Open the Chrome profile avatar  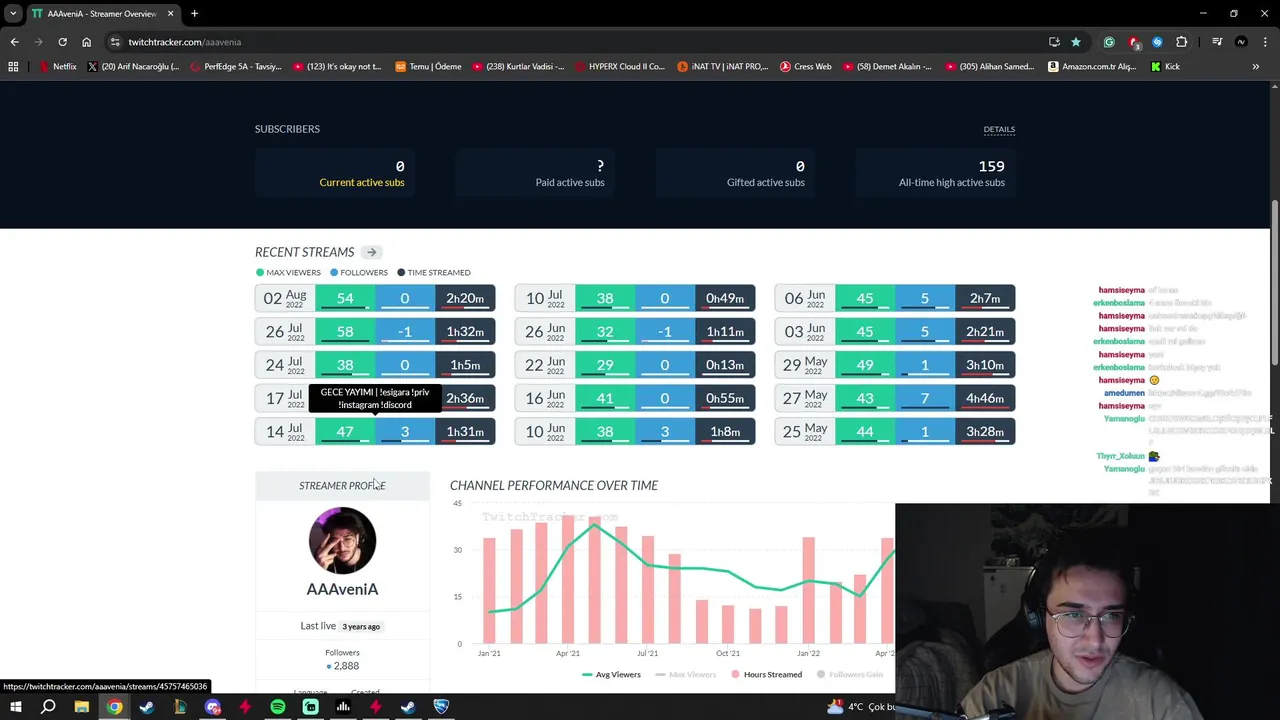click(1241, 42)
